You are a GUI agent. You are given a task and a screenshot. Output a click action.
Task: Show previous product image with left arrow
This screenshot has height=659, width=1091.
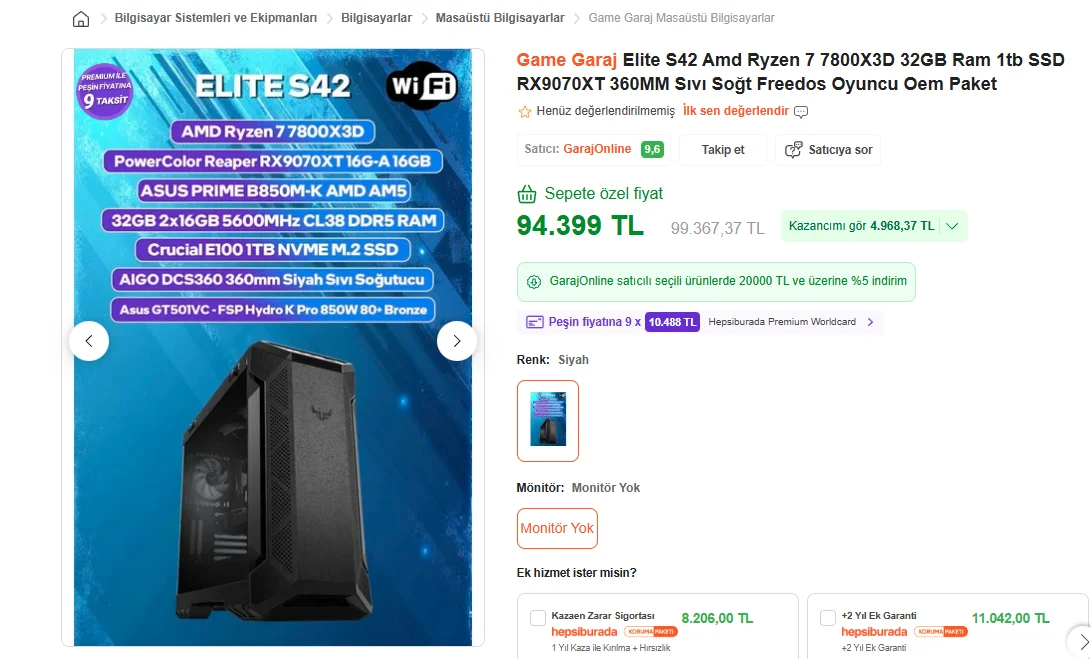pyautogui.click(x=89, y=341)
